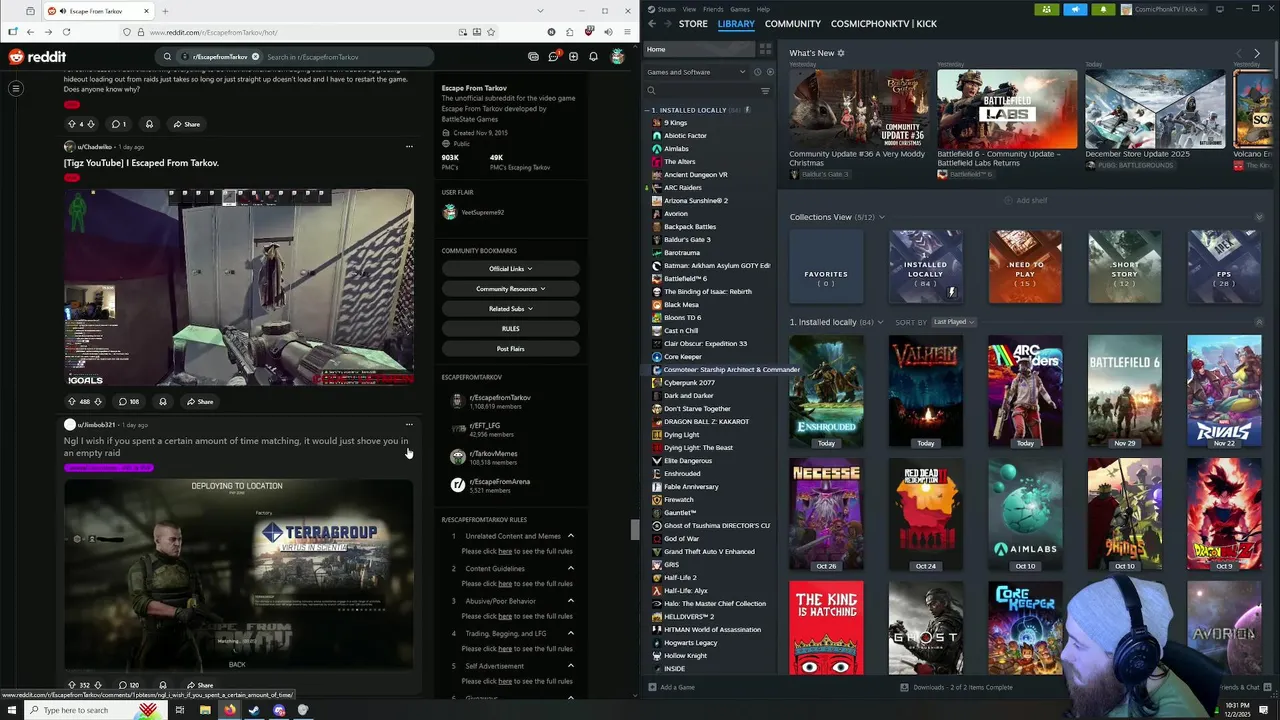Open What's New settings gear in Steam
This screenshot has height=720, width=1280.
point(841,53)
